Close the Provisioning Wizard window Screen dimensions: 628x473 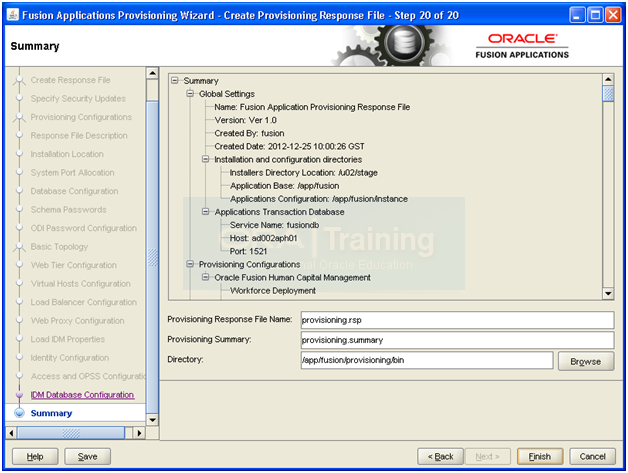[x=613, y=15]
